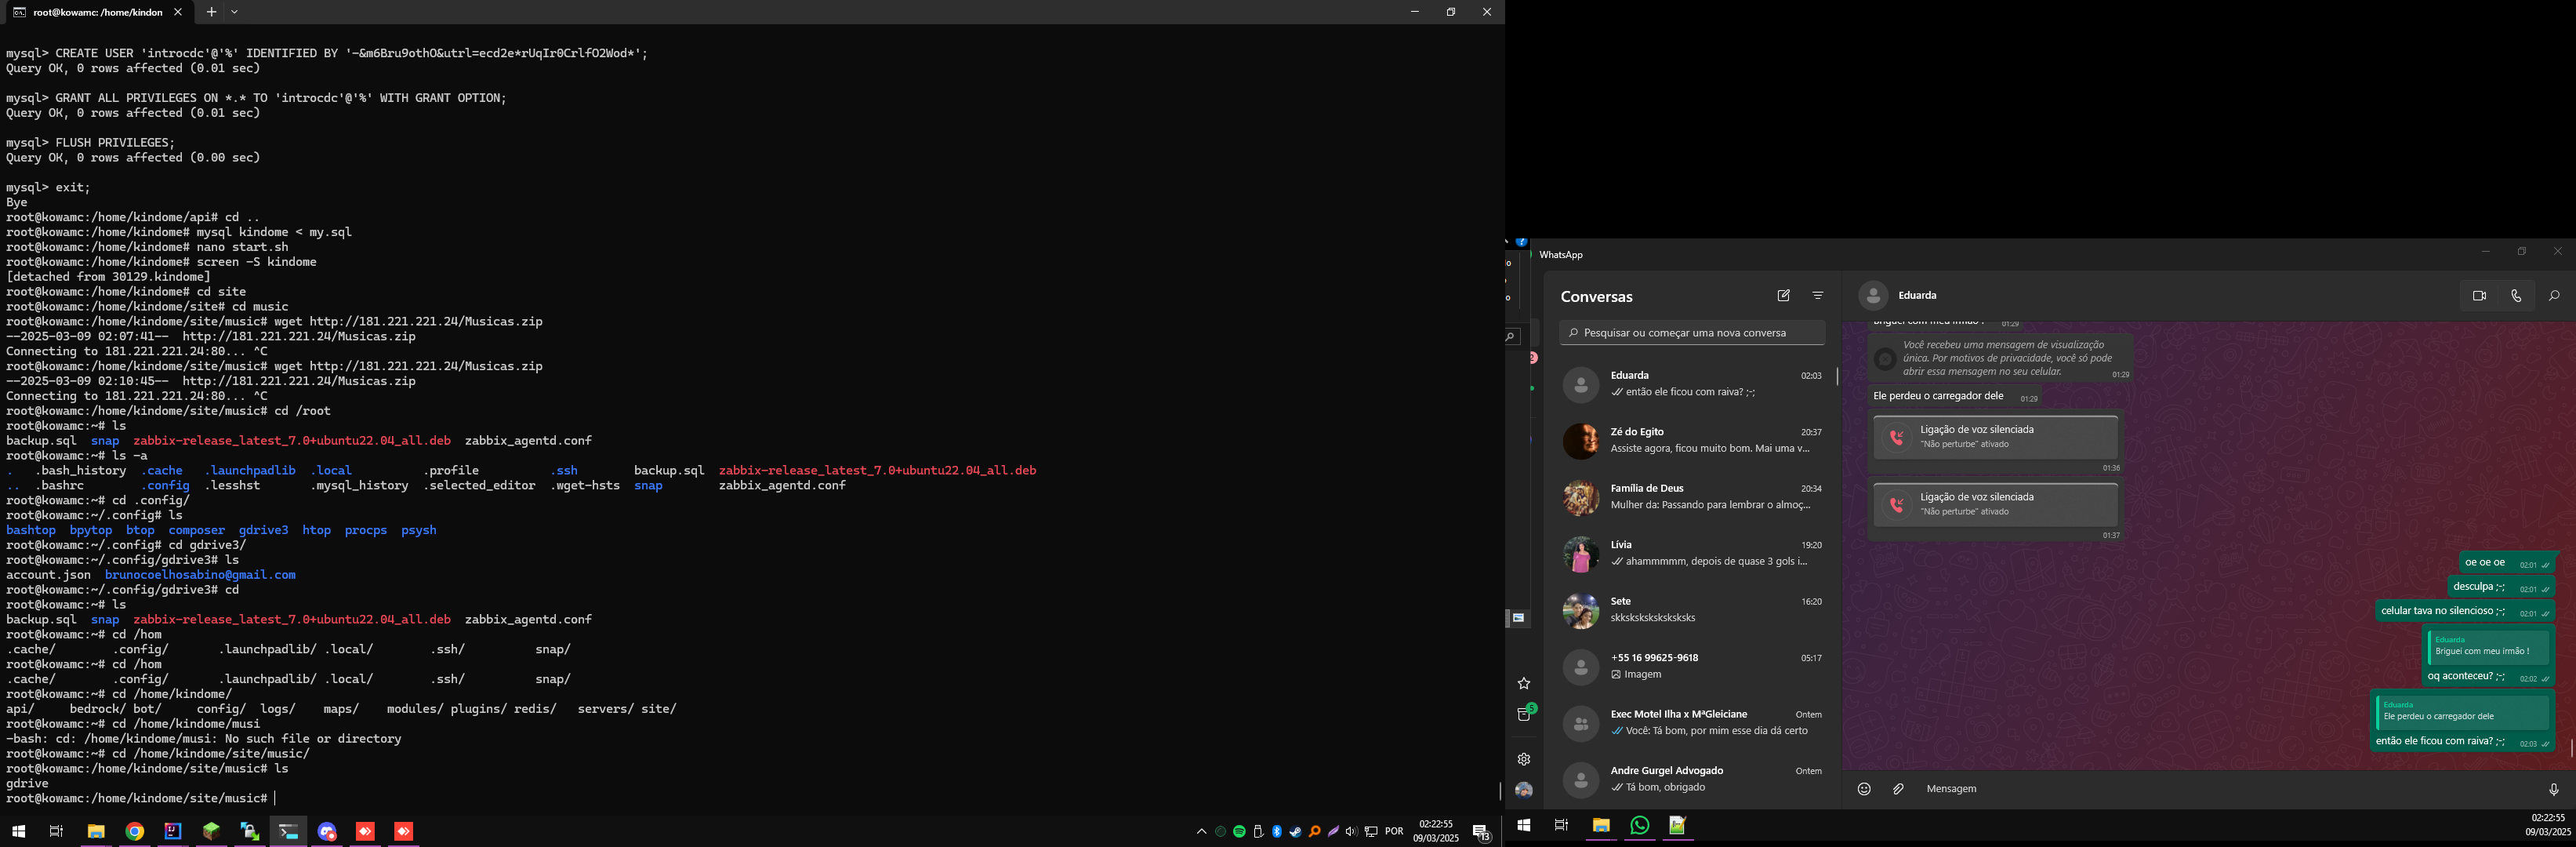
Task: Start a video call with Eduarda
Action: 2479,296
